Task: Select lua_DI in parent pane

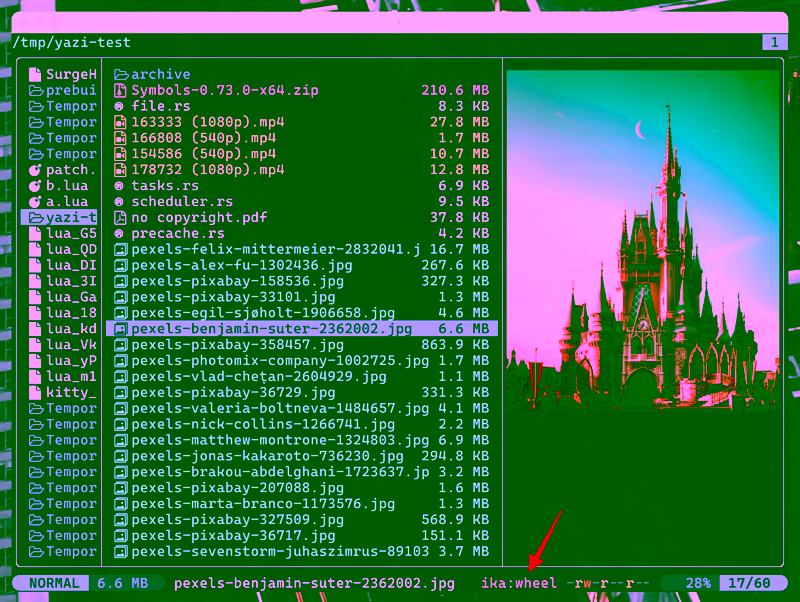Action: coord(59,265)
